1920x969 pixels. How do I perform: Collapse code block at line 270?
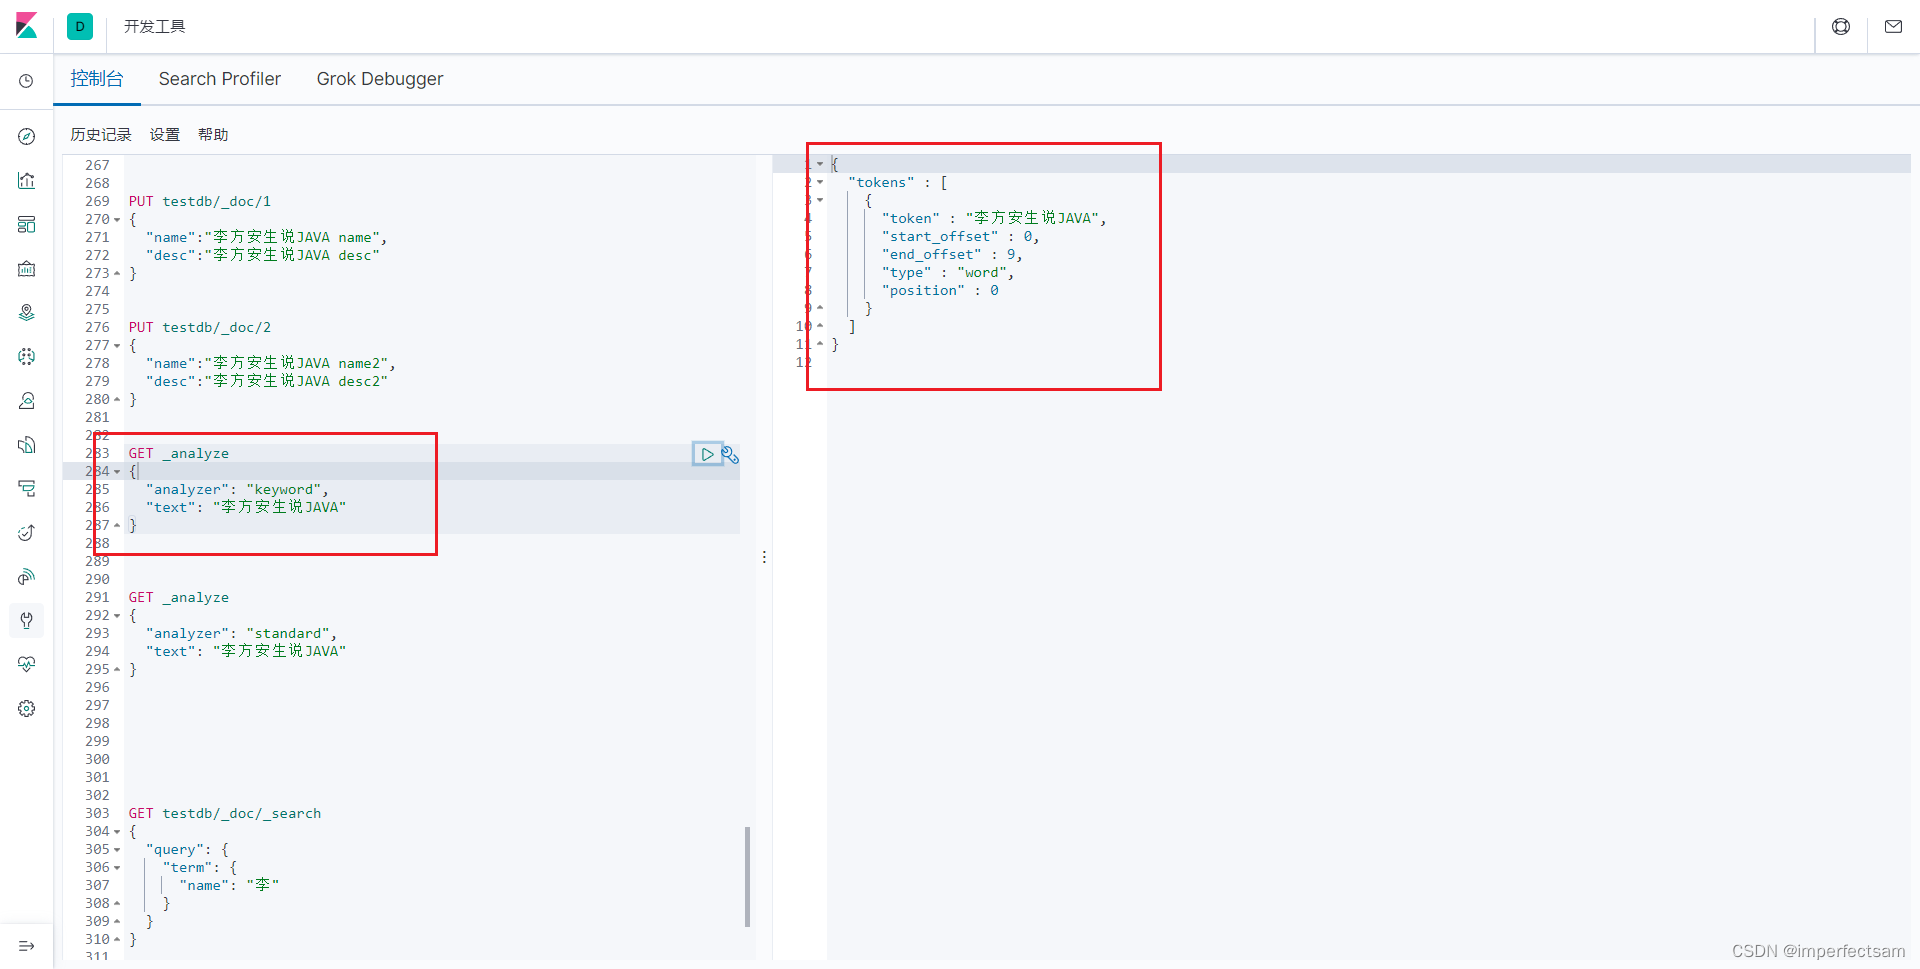117,220
